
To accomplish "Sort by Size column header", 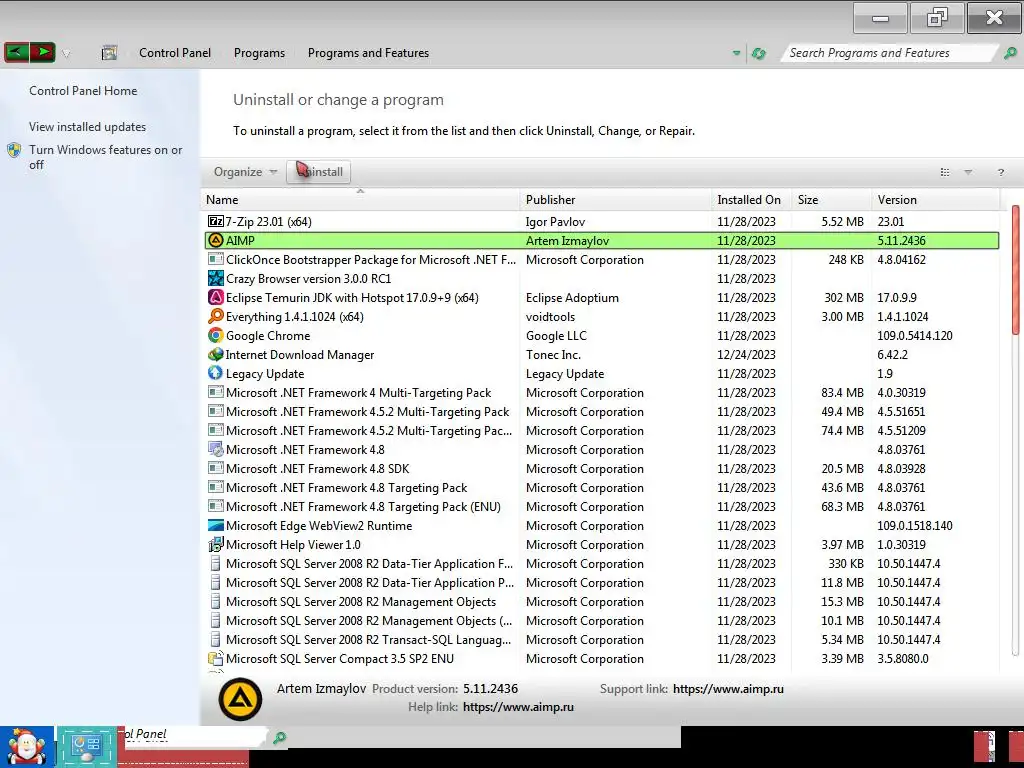I will pos(831,200).
